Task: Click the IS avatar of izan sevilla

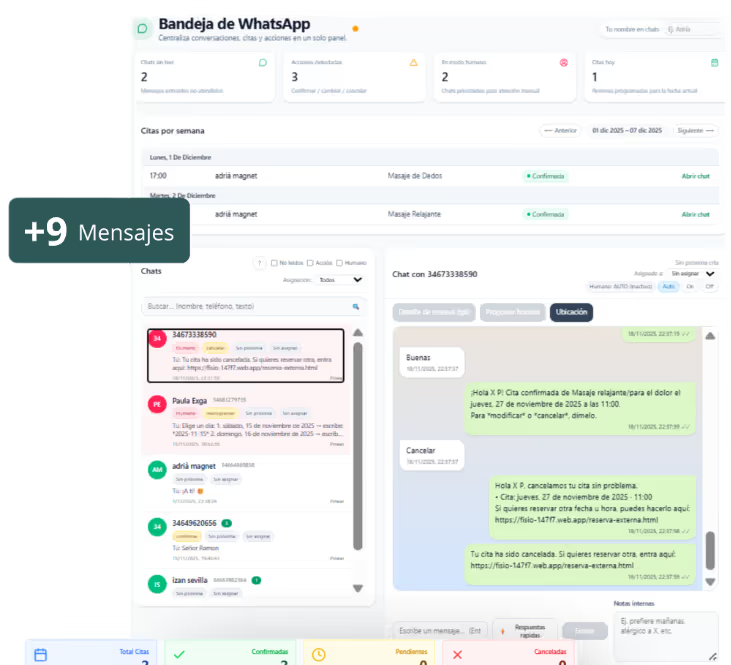Action: (157, 584)
